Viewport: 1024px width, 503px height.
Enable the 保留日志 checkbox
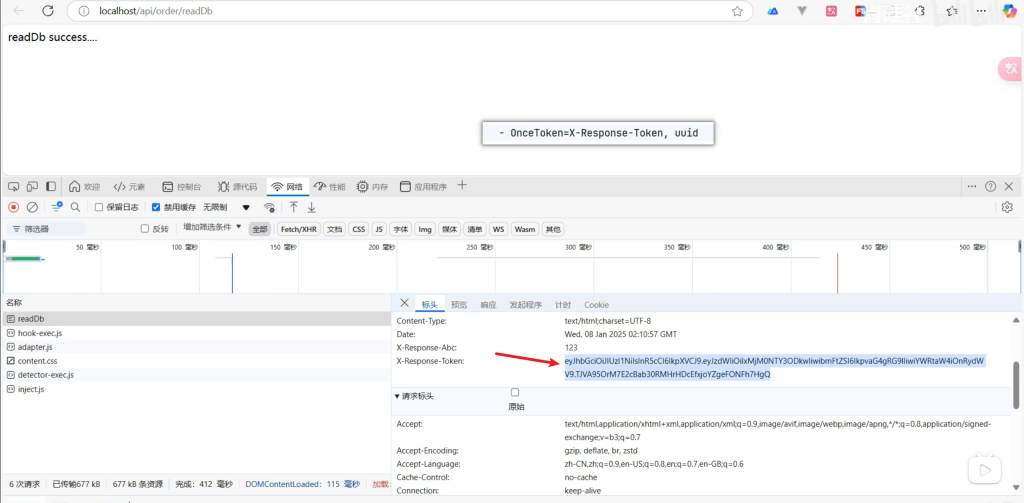(x=99, y=207)
